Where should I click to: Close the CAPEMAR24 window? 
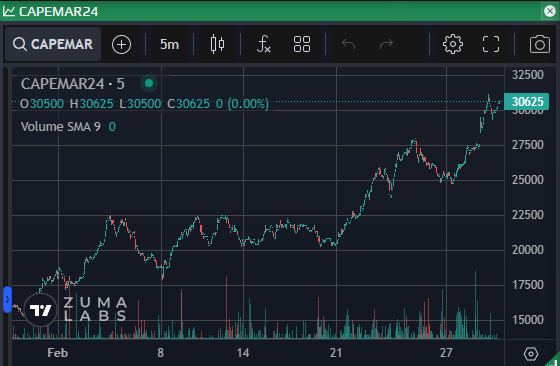tap(550, 11)
